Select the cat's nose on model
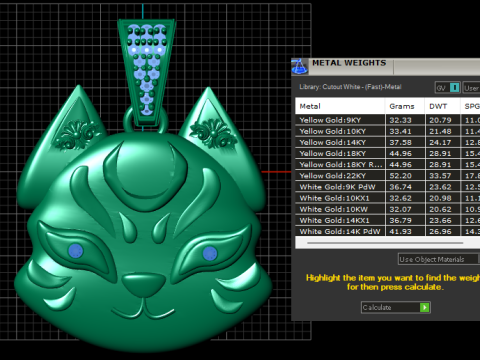Screen dimensions: 480x360 [144, 285]
